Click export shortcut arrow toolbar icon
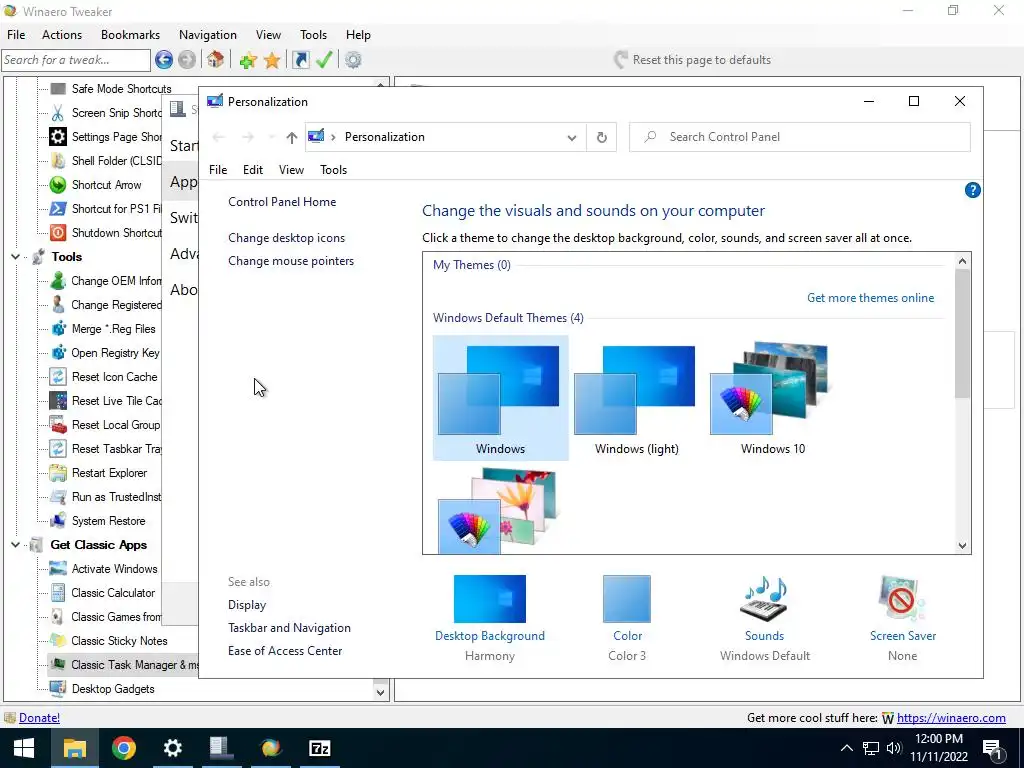 [300, 60]
